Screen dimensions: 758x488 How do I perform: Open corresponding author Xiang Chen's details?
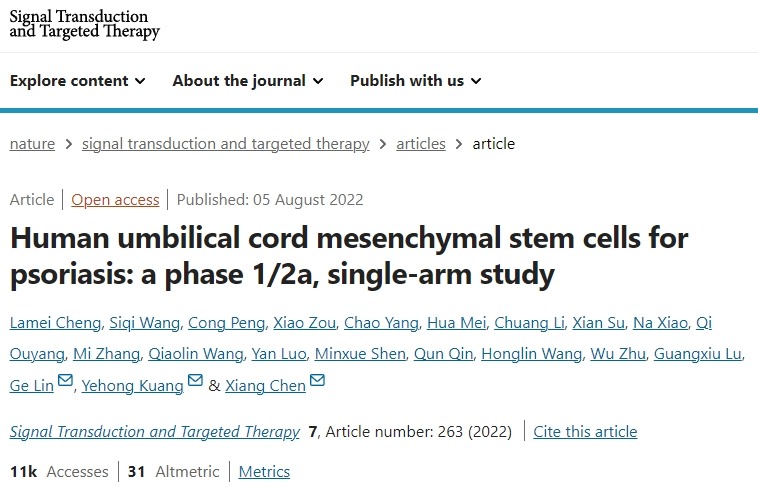[x=265, y=386]
